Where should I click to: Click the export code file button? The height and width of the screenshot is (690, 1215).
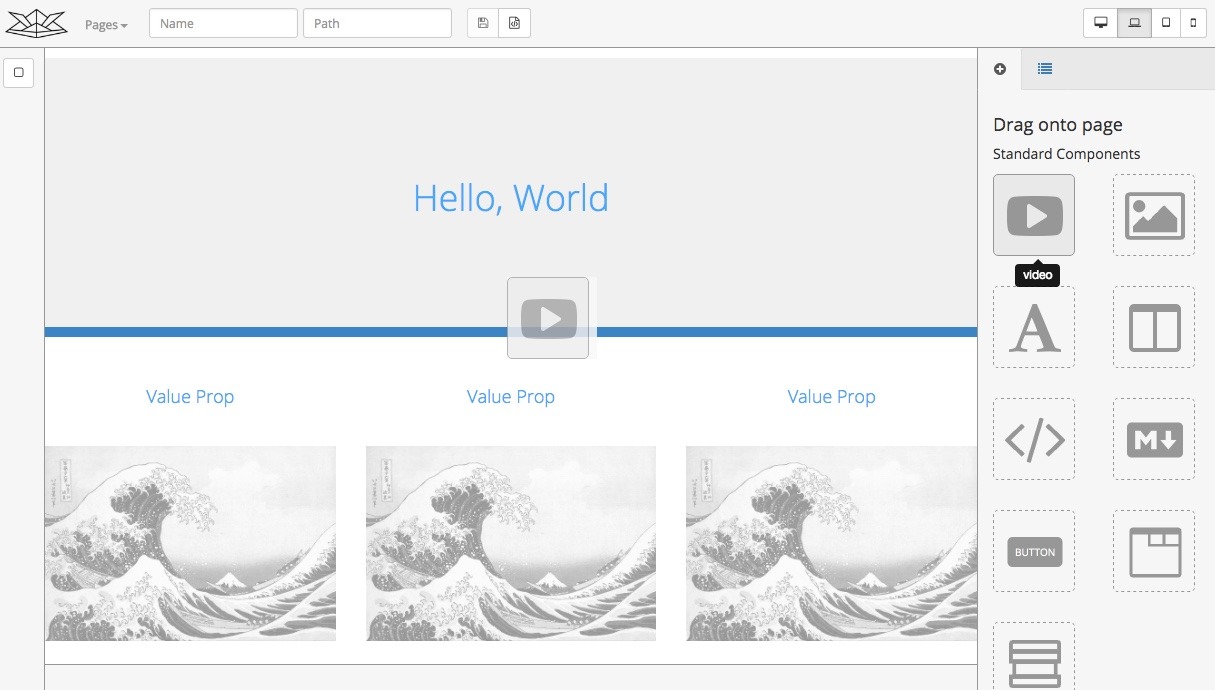514,23
